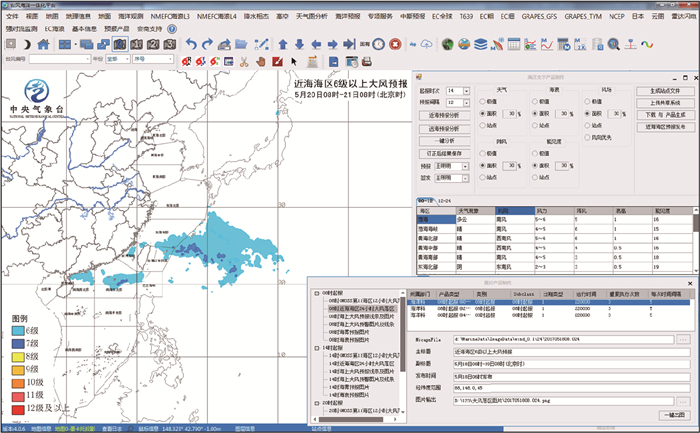Click the 一键分析 button

tap(447, 140)
